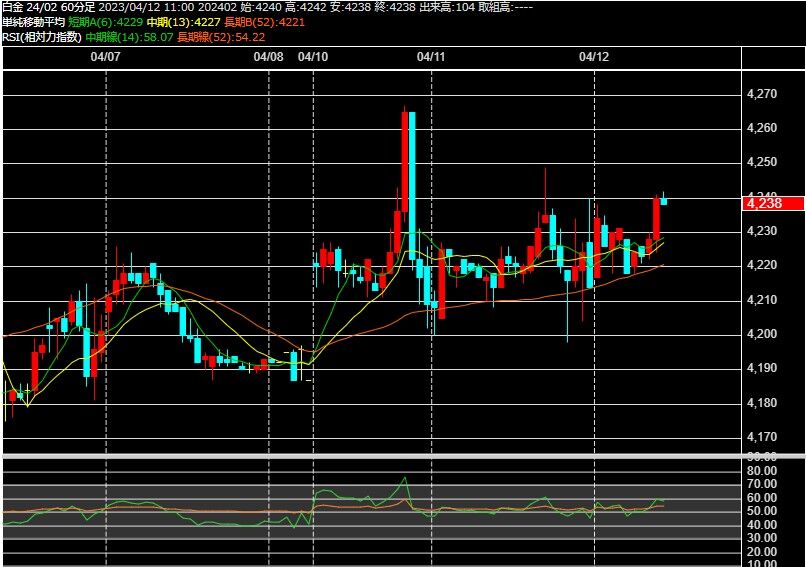806x567 pixels.
Task: Click the 4,270 price axis label
Action: 762,94
